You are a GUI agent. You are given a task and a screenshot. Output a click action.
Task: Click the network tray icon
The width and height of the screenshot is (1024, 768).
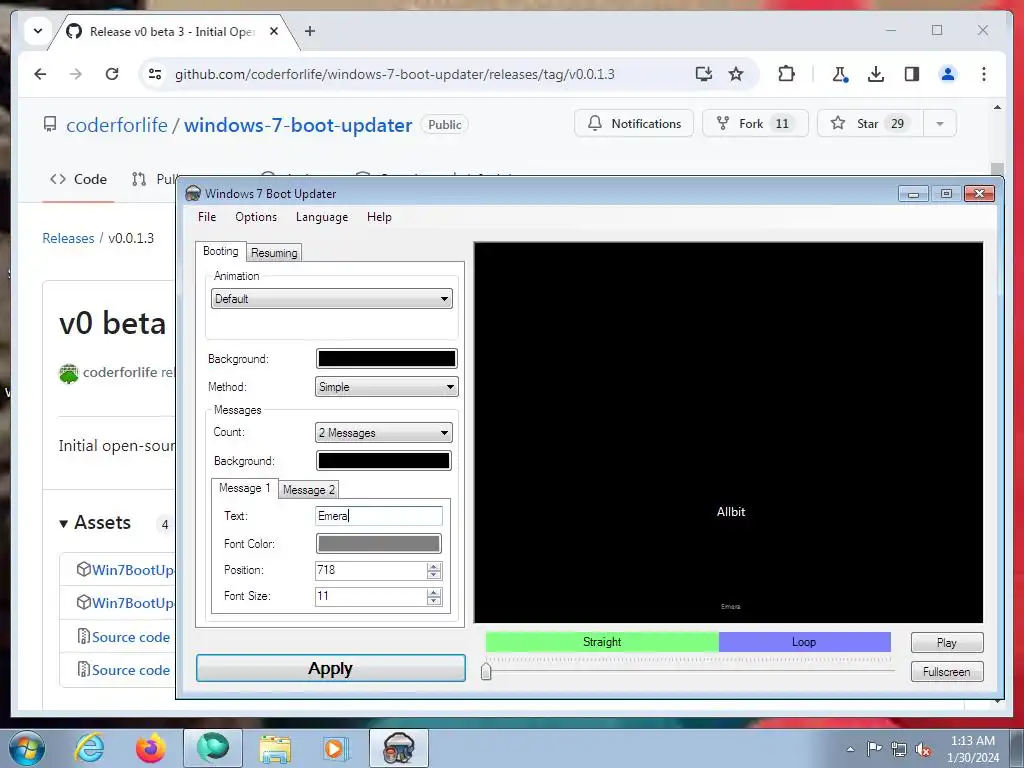coord(899,750)
